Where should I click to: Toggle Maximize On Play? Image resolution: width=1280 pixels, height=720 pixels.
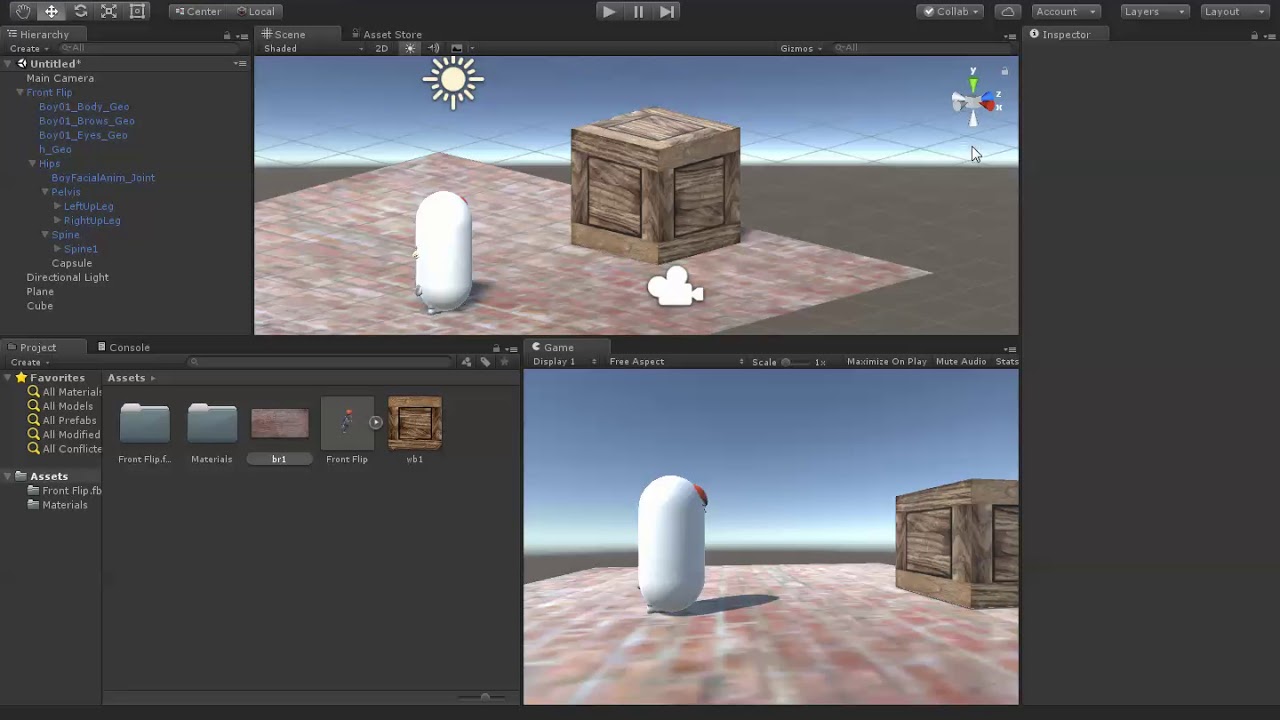[x=886, y=361]
